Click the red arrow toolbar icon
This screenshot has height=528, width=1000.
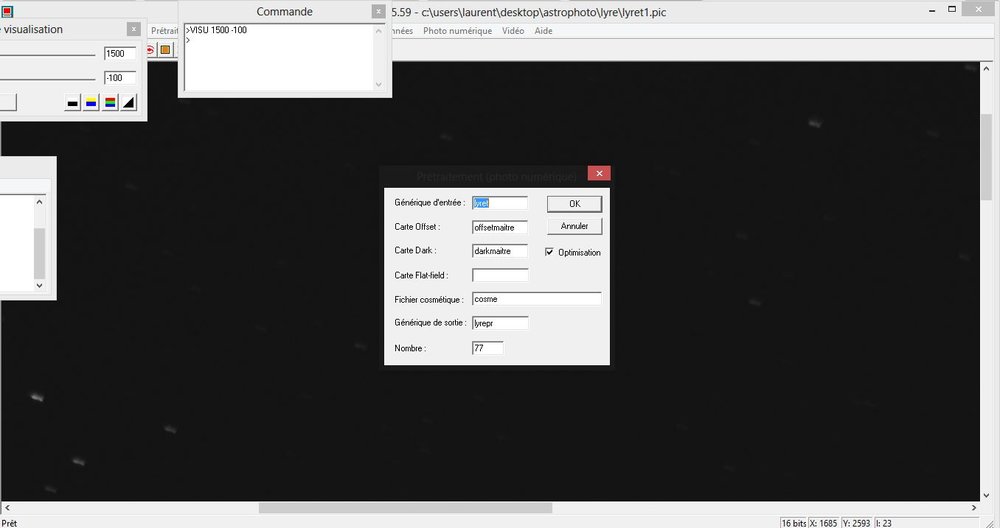(x=151, y=50)
